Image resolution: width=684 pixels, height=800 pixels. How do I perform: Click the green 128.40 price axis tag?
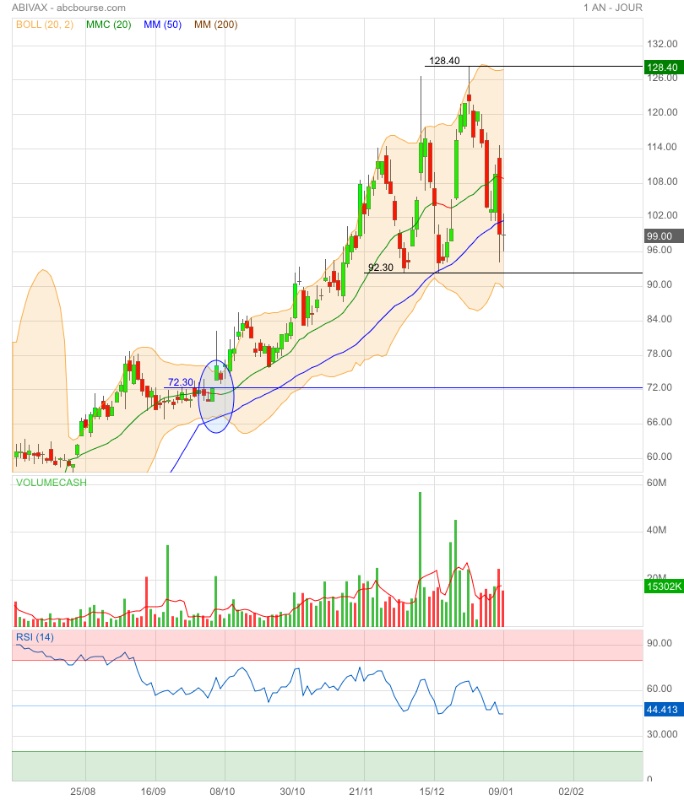(662, 67)
